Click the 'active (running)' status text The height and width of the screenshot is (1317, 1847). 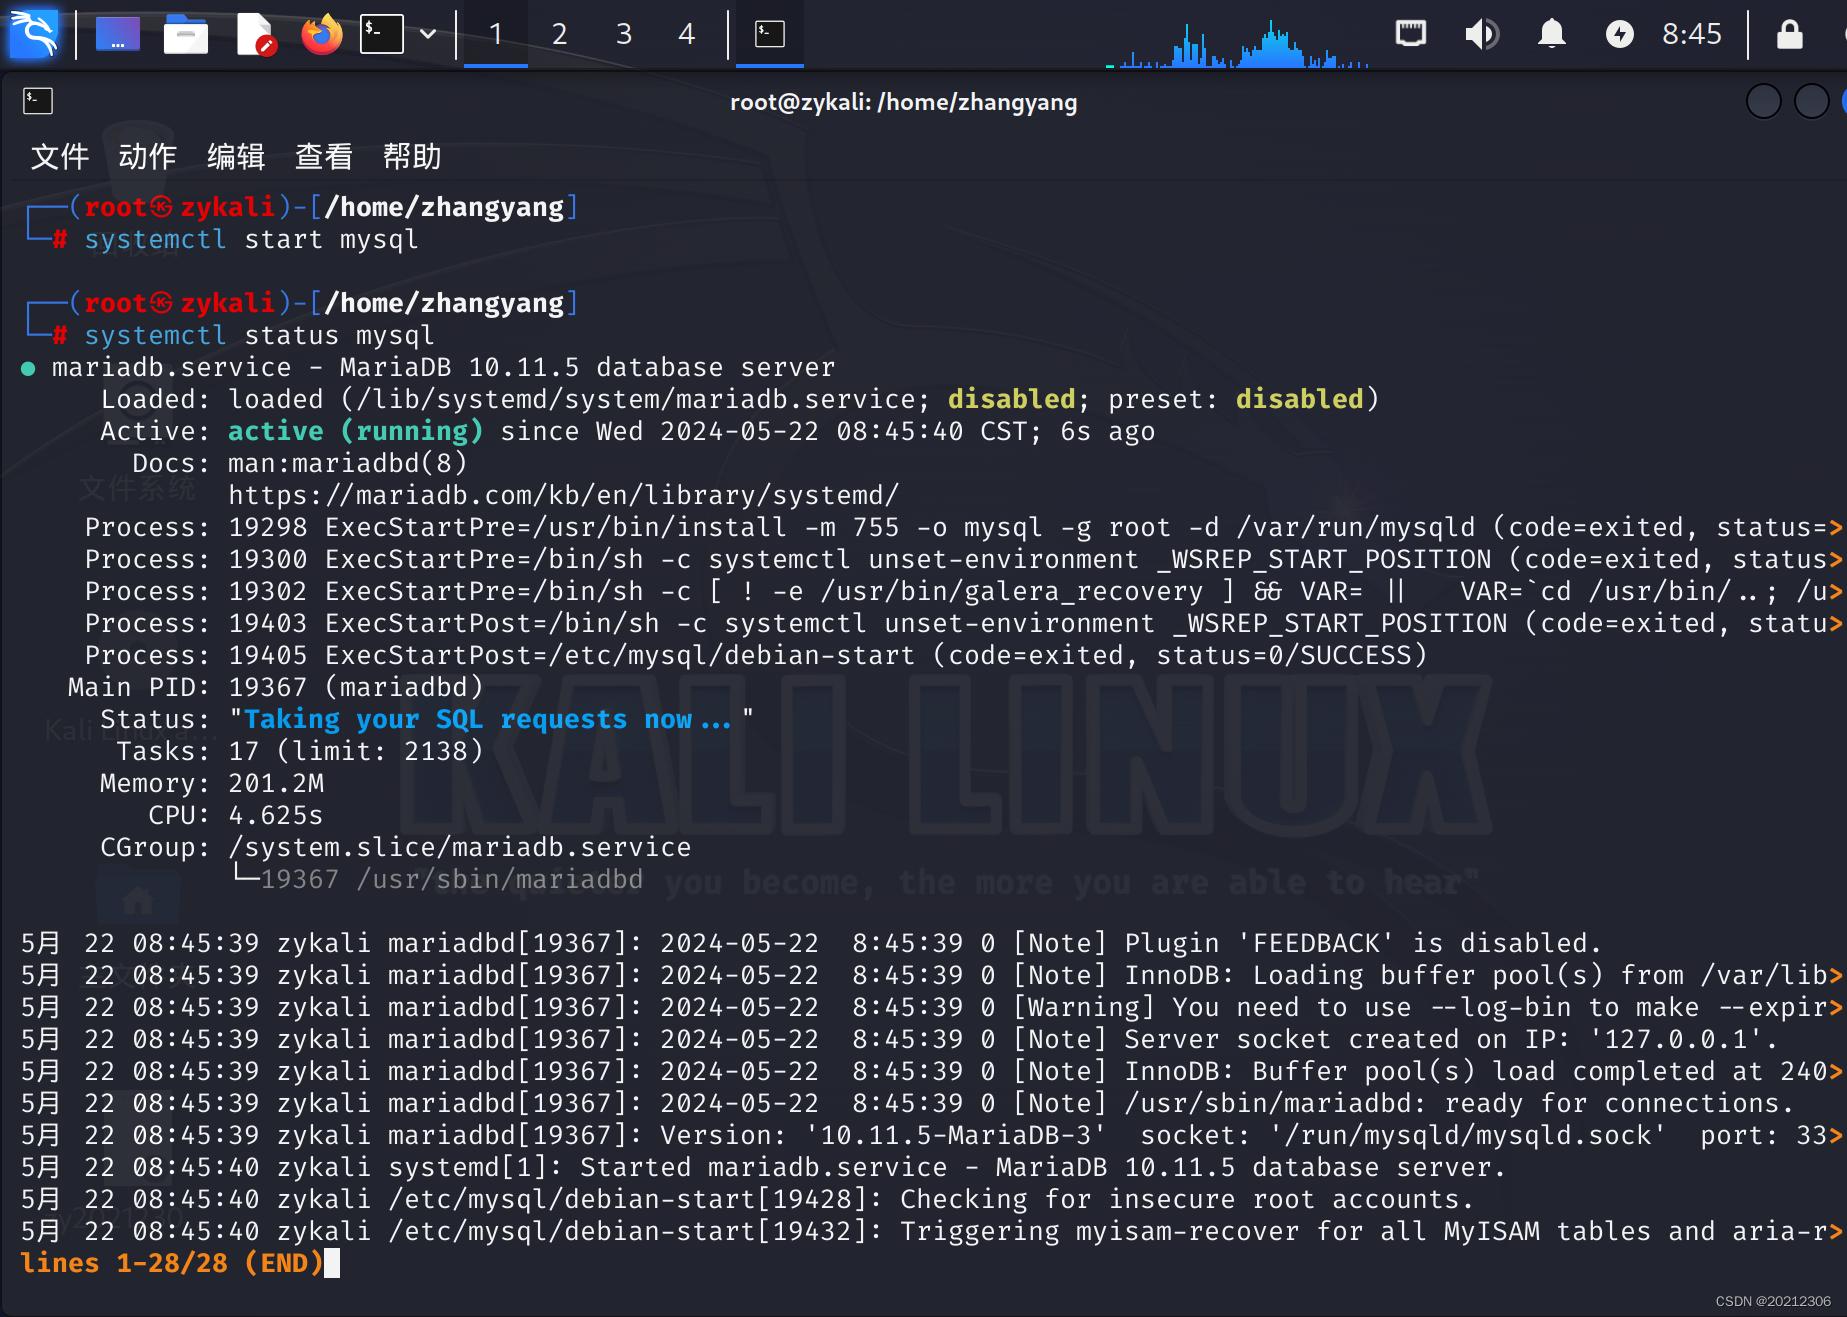(355, 431)
